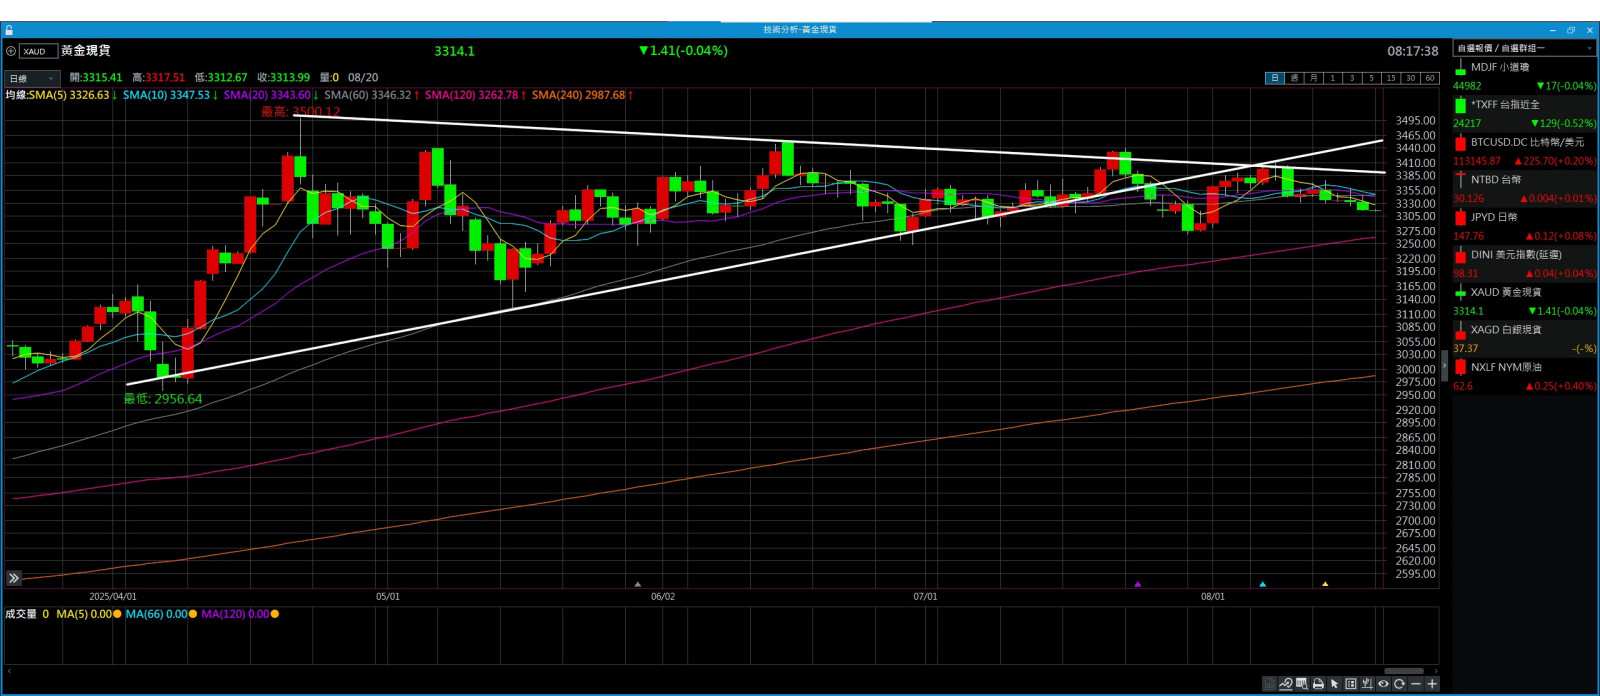Click the orange dot next to MA(66) 0.00
Viewport: 1600px width, 696px height.
point(193,614)
